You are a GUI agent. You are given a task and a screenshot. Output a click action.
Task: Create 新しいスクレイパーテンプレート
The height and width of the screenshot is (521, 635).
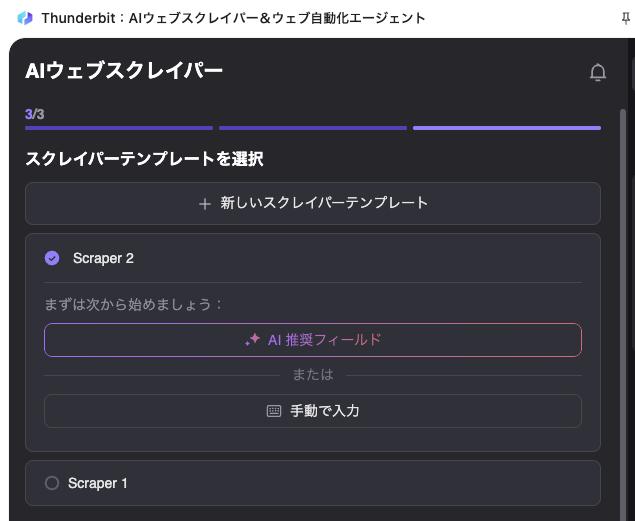312,203
